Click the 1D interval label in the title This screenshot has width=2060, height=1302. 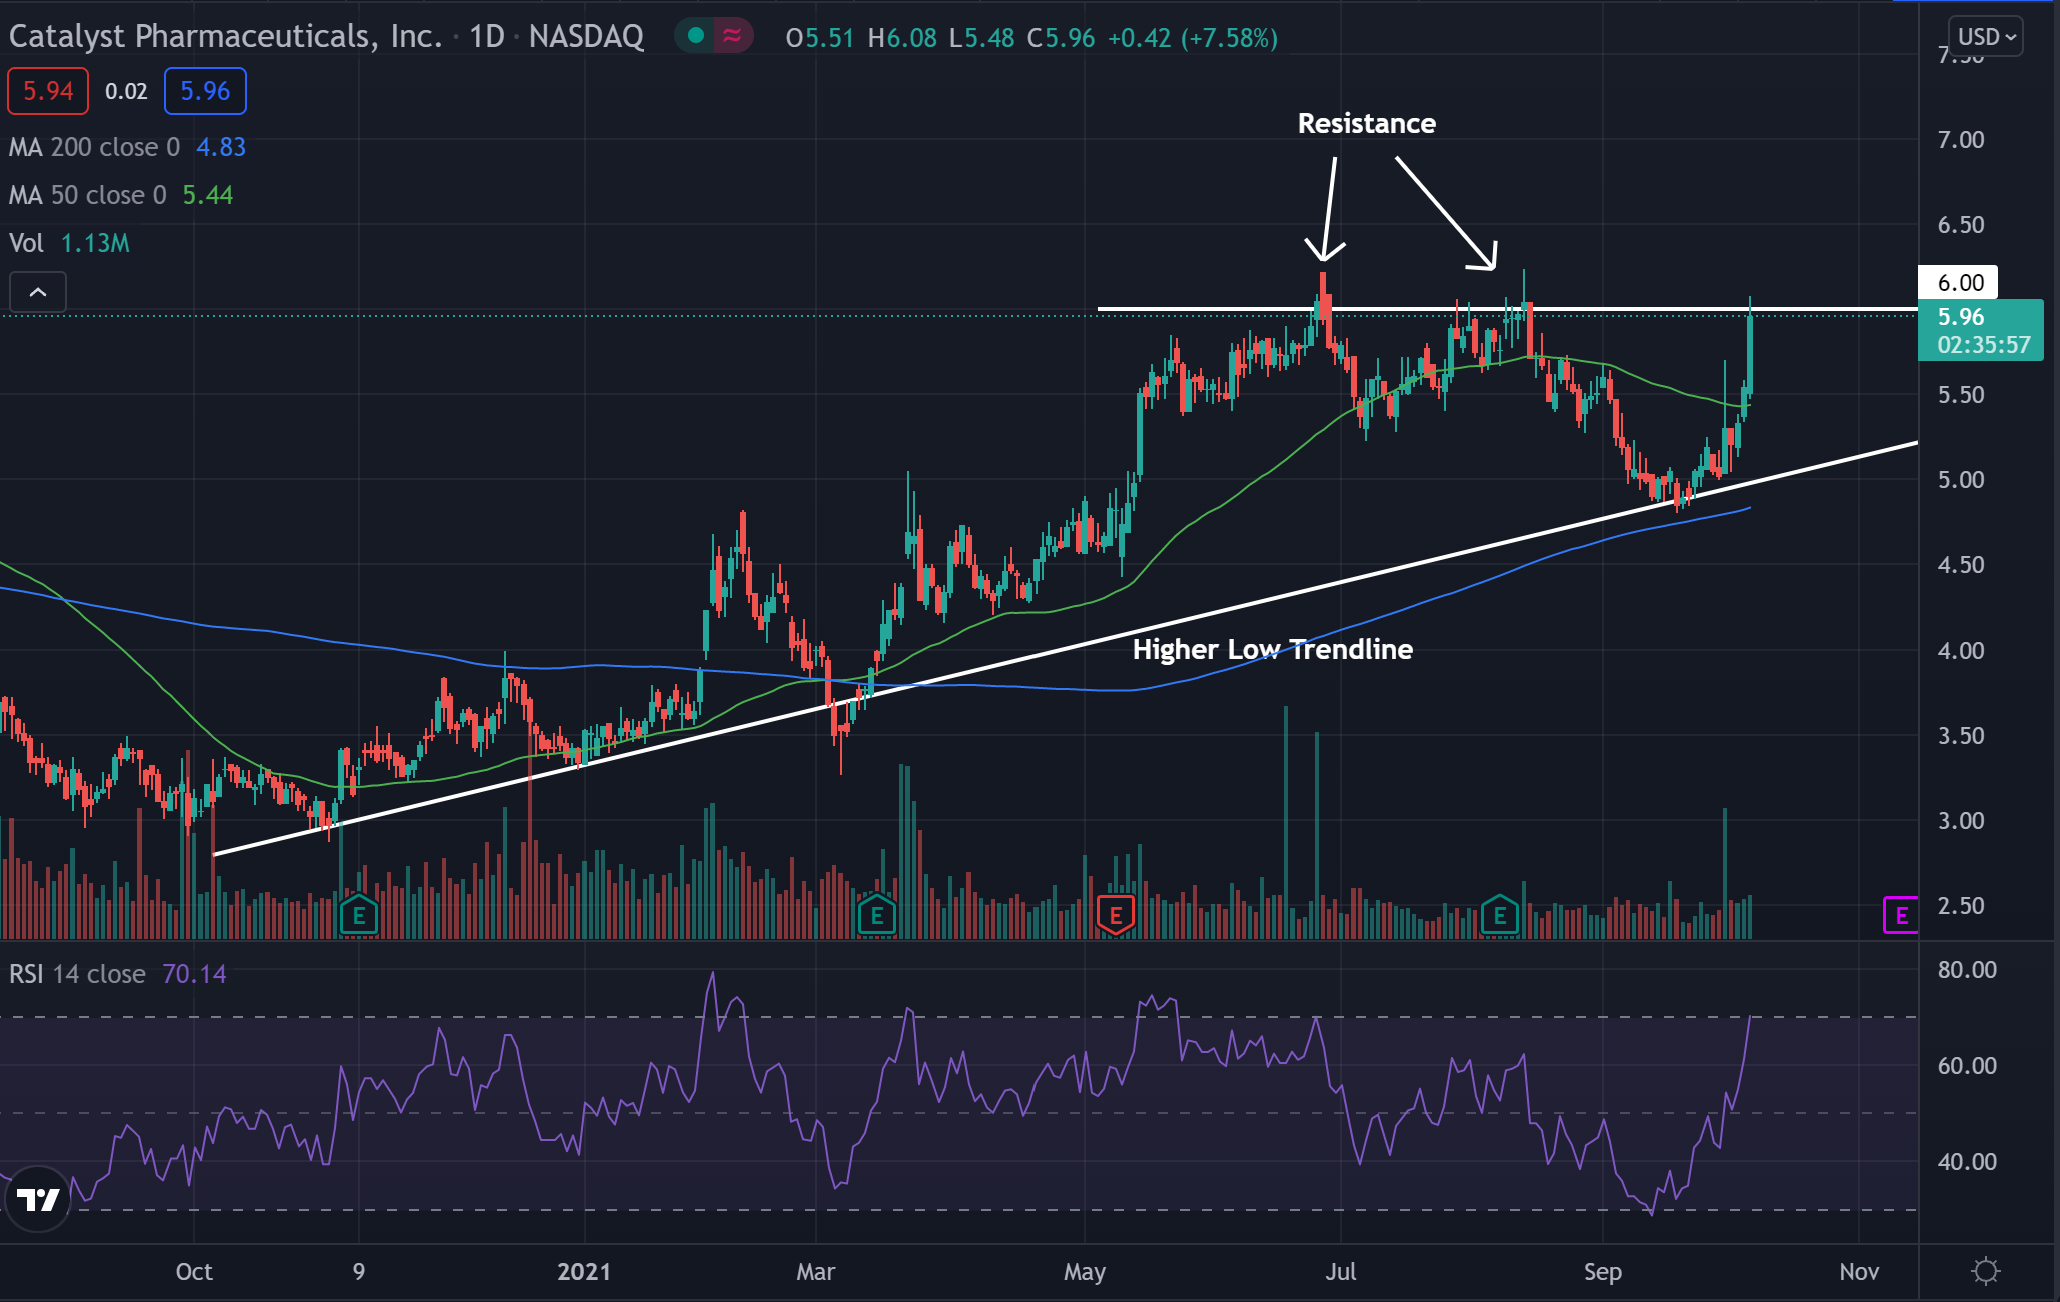coord(487,37)
